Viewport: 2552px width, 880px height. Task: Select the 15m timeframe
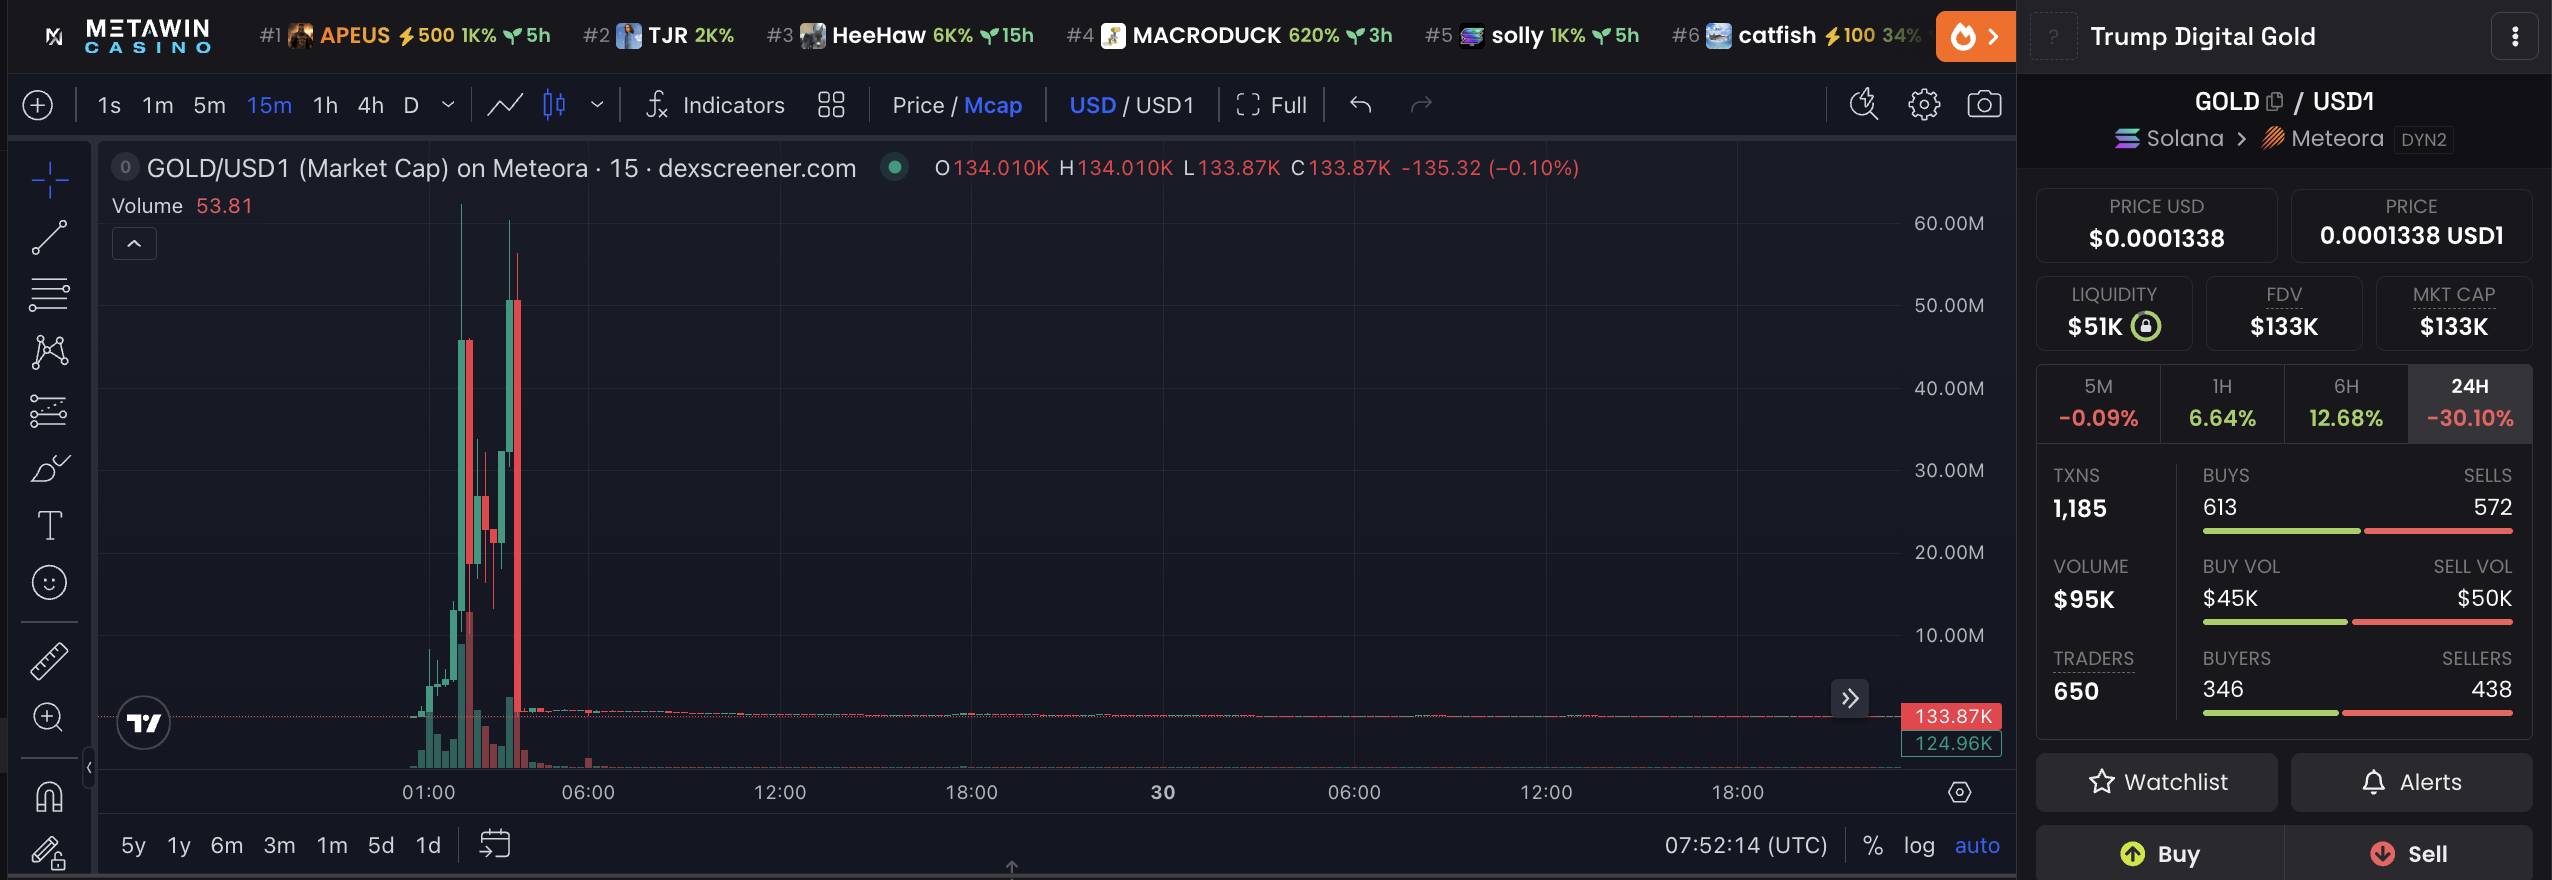[x=269, y=105]
